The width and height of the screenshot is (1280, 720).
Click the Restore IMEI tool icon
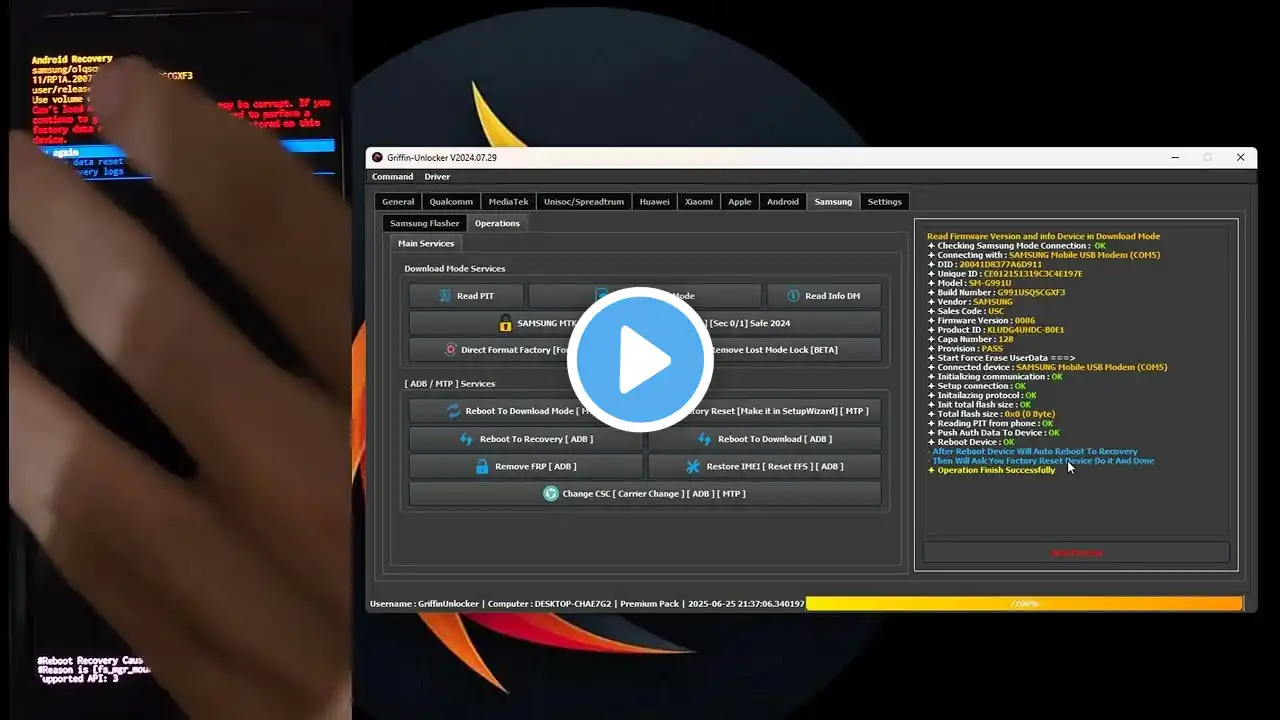[693, 466]
